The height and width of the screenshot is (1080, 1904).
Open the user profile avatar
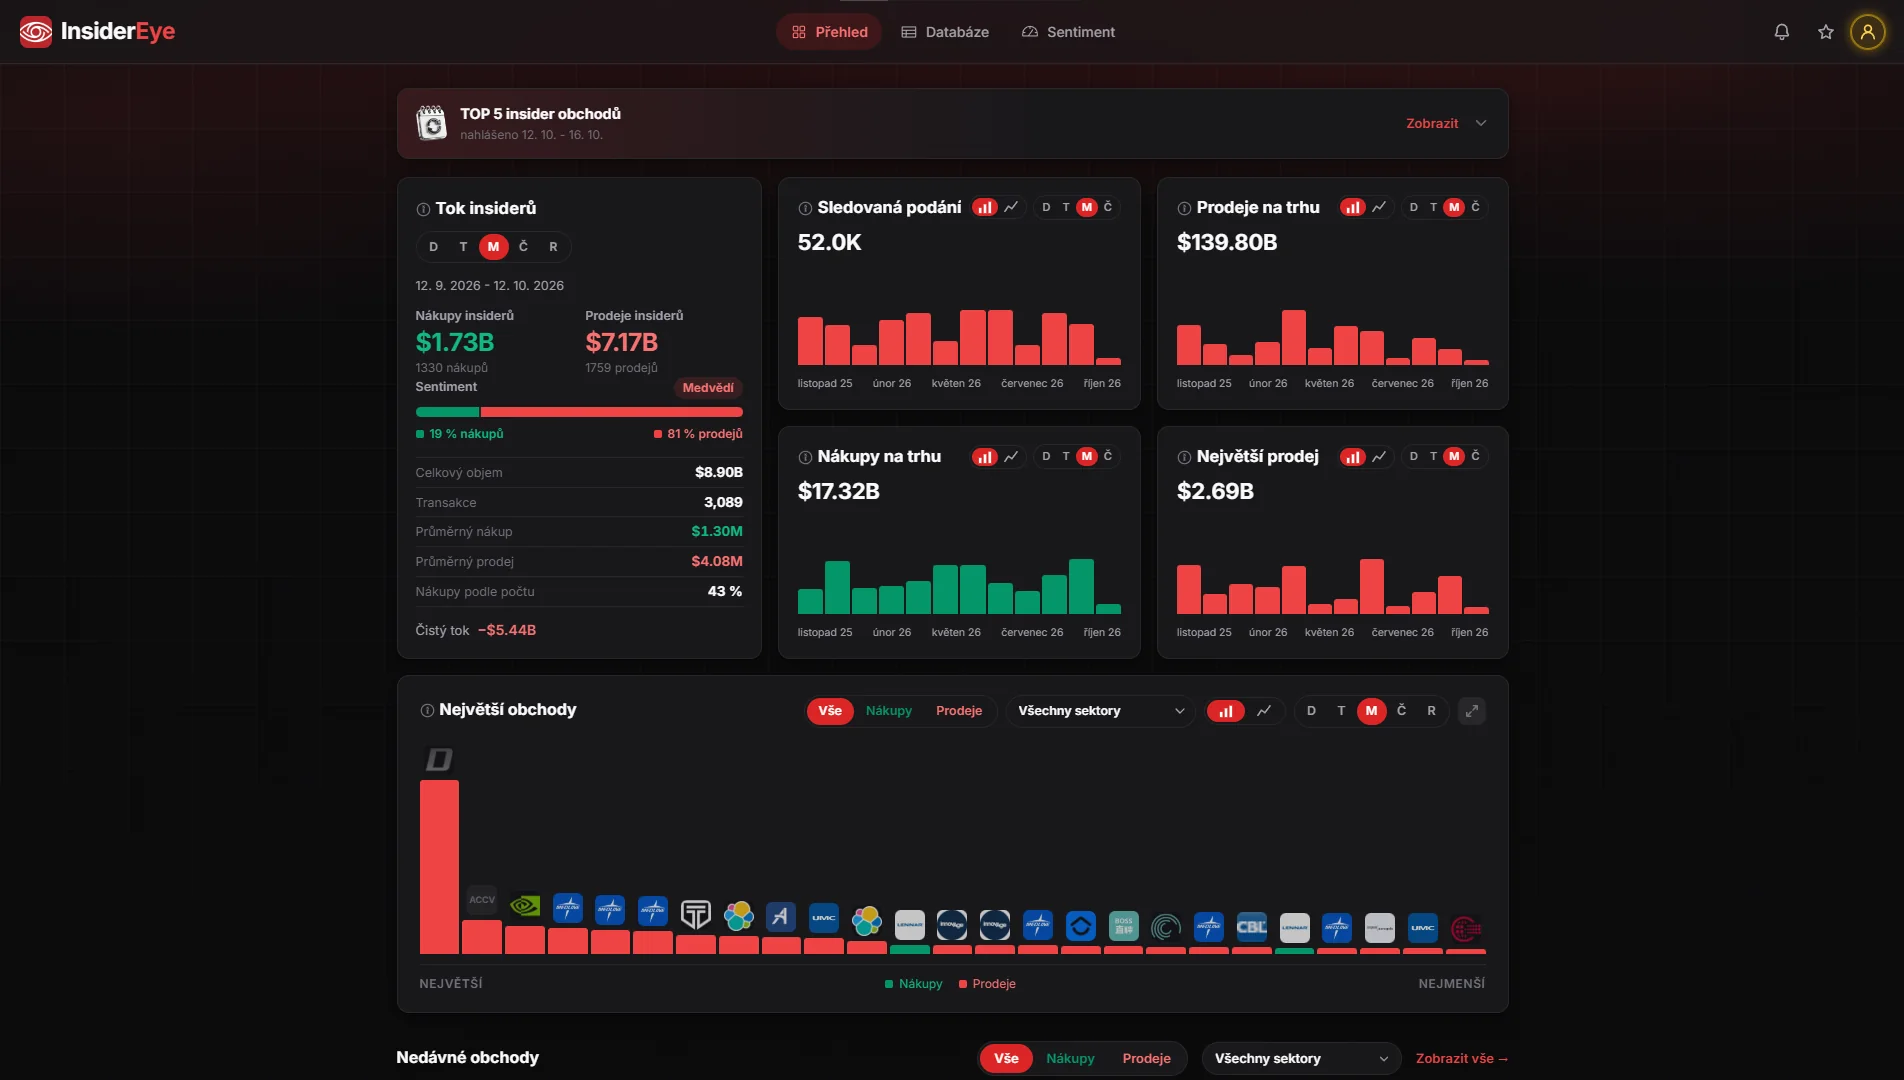coord(1868,32)
